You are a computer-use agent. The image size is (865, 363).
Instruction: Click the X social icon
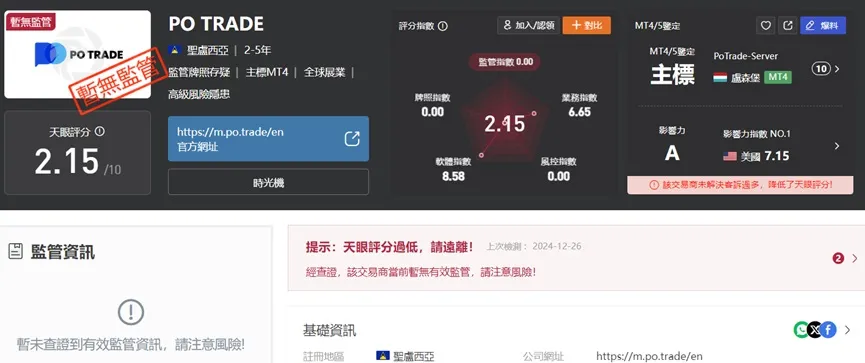click(814, 330)
